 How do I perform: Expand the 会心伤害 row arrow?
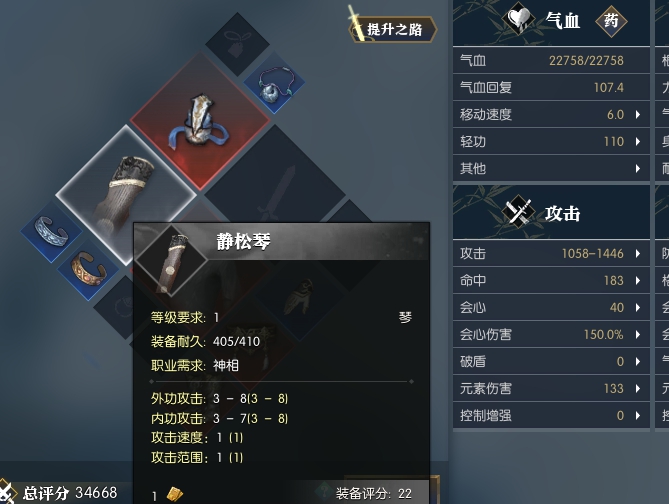point(638,334)
